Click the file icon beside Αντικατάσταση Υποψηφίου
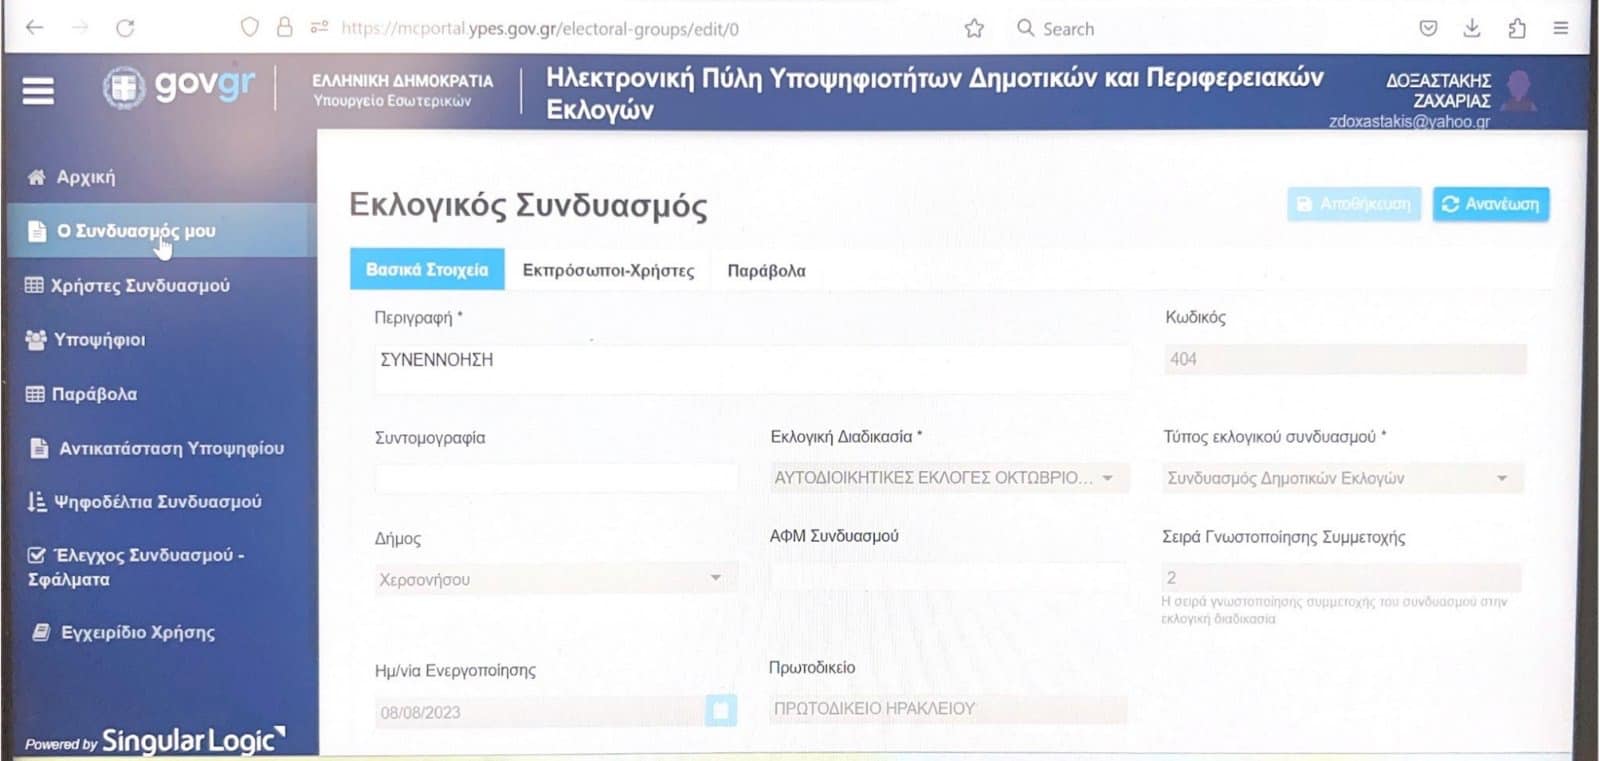1600x761 pixels. (x=39, y=448)
